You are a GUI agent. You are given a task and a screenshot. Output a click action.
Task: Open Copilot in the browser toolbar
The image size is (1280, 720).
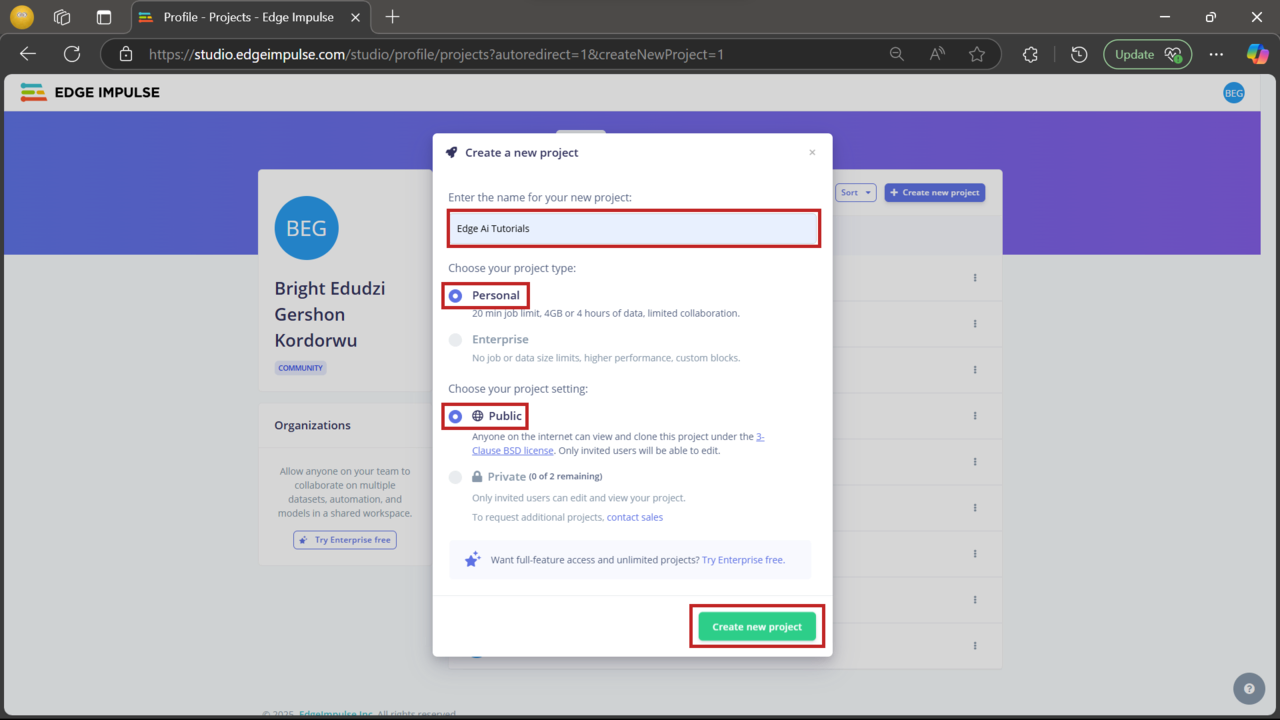(x=1257, y=53)
